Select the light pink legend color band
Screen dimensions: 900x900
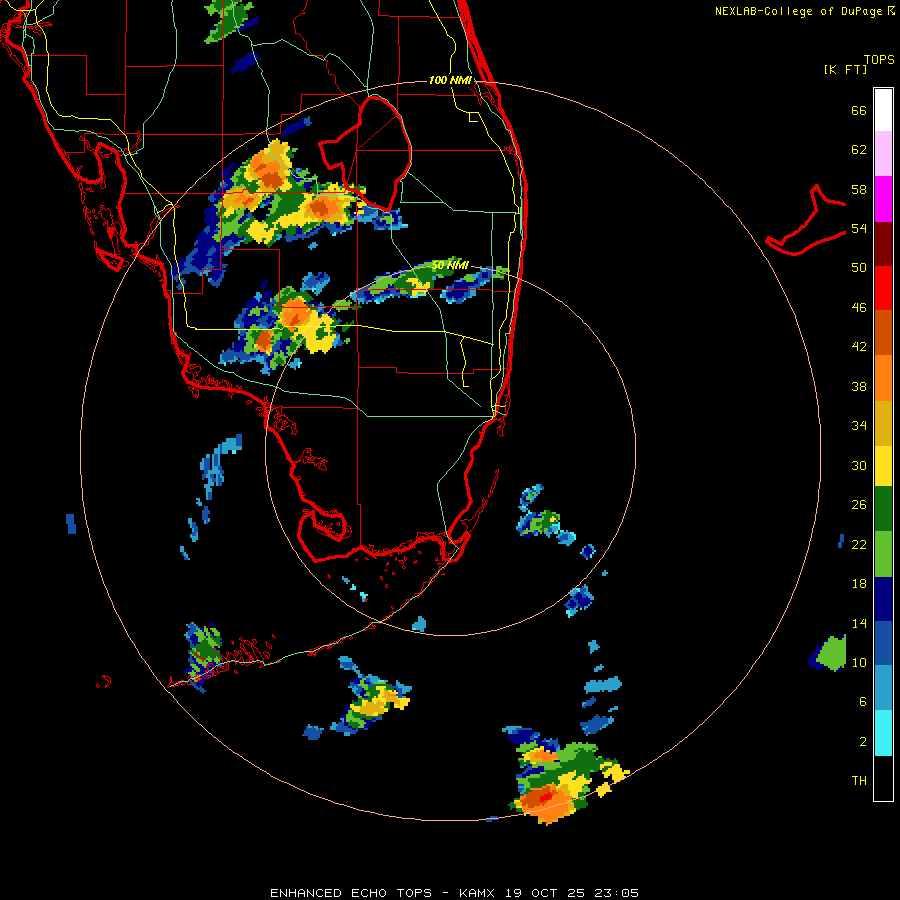coord(883,154)
